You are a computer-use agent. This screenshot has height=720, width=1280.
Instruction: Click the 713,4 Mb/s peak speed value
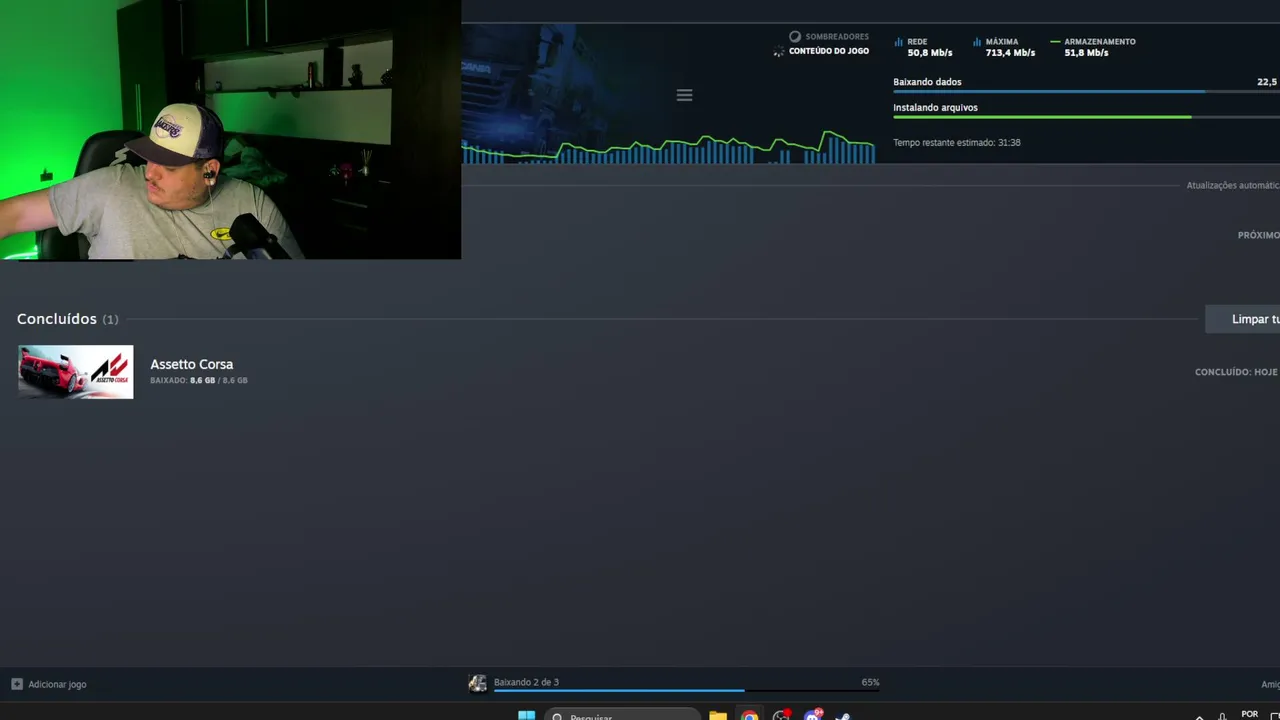(1010, 53)
